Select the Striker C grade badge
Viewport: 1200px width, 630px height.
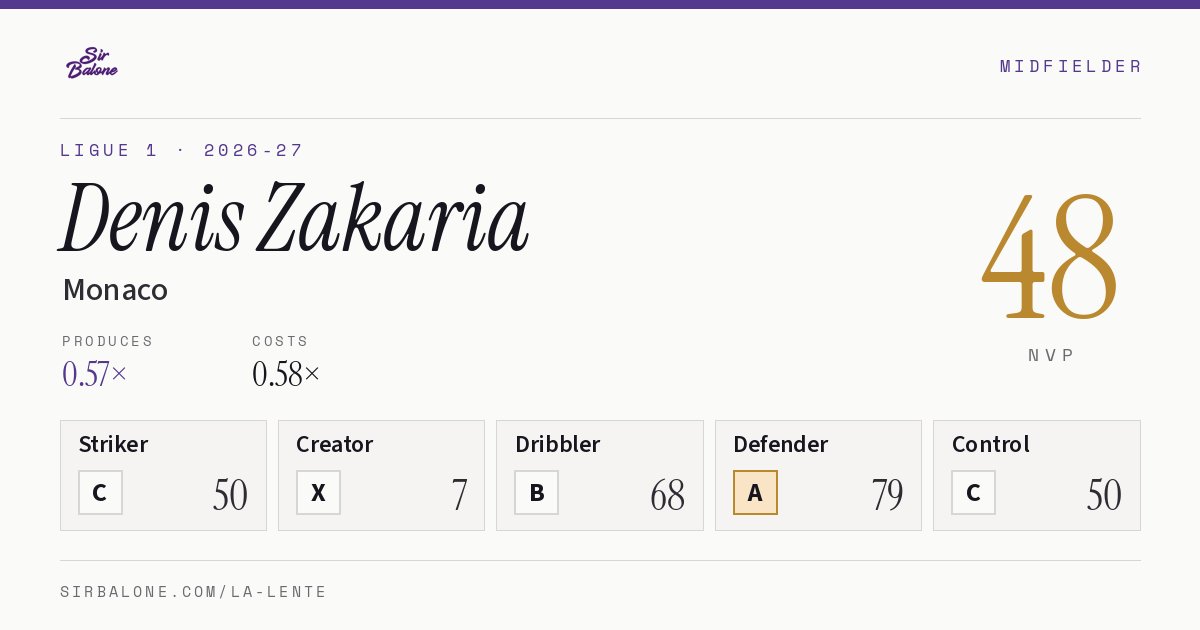point(100,492)
